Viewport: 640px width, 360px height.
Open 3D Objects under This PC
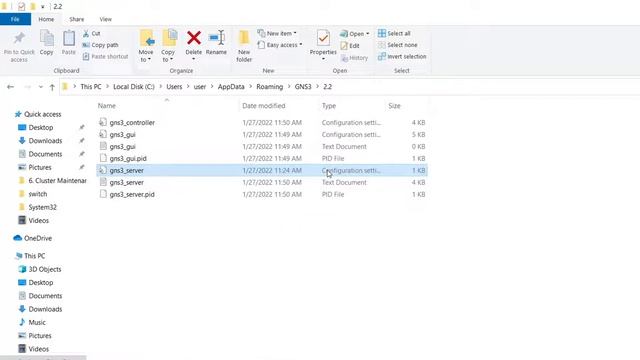[x=44, y=269]
